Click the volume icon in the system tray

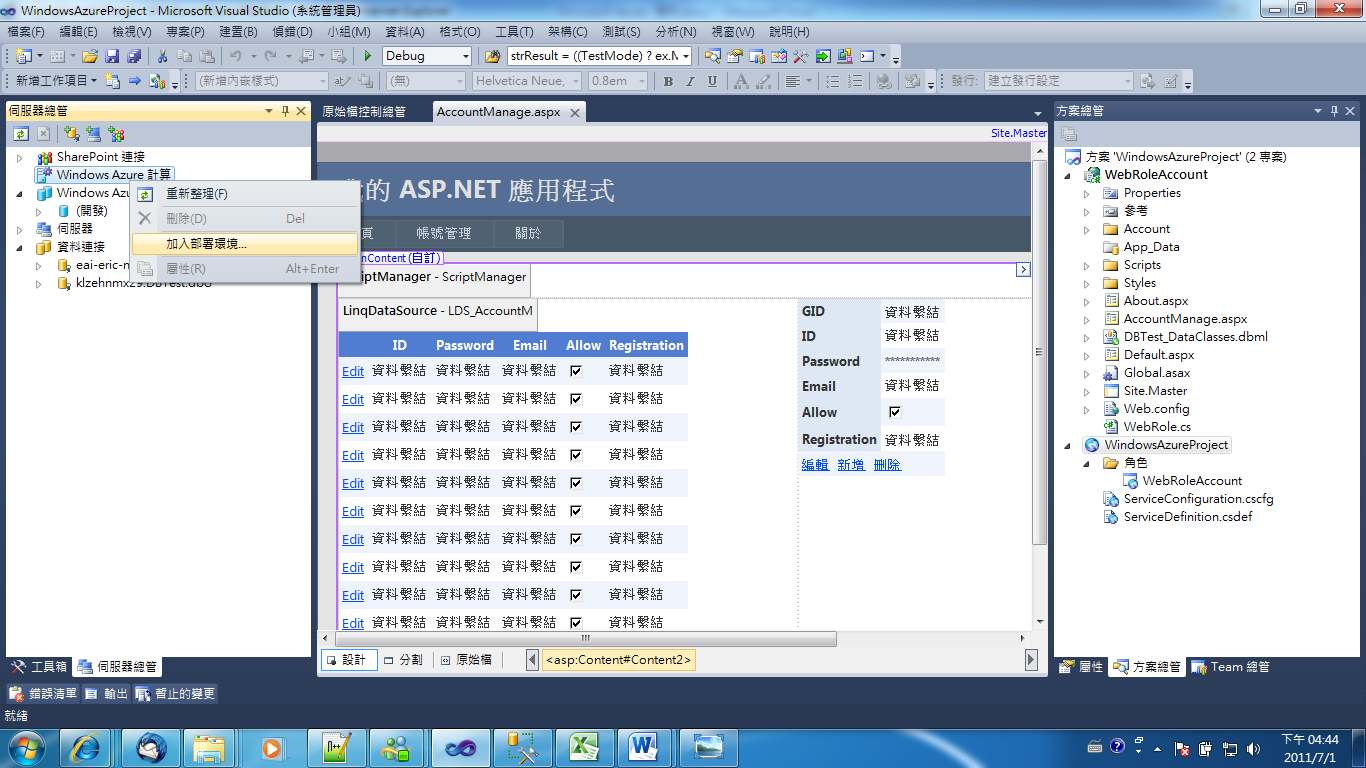(1251, 747)
